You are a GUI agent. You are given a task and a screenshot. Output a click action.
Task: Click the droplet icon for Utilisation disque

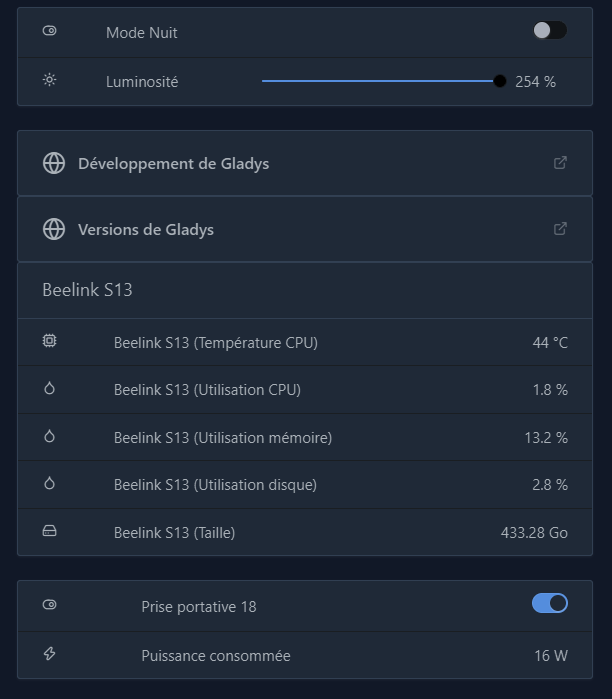click(x=49, y=484)
